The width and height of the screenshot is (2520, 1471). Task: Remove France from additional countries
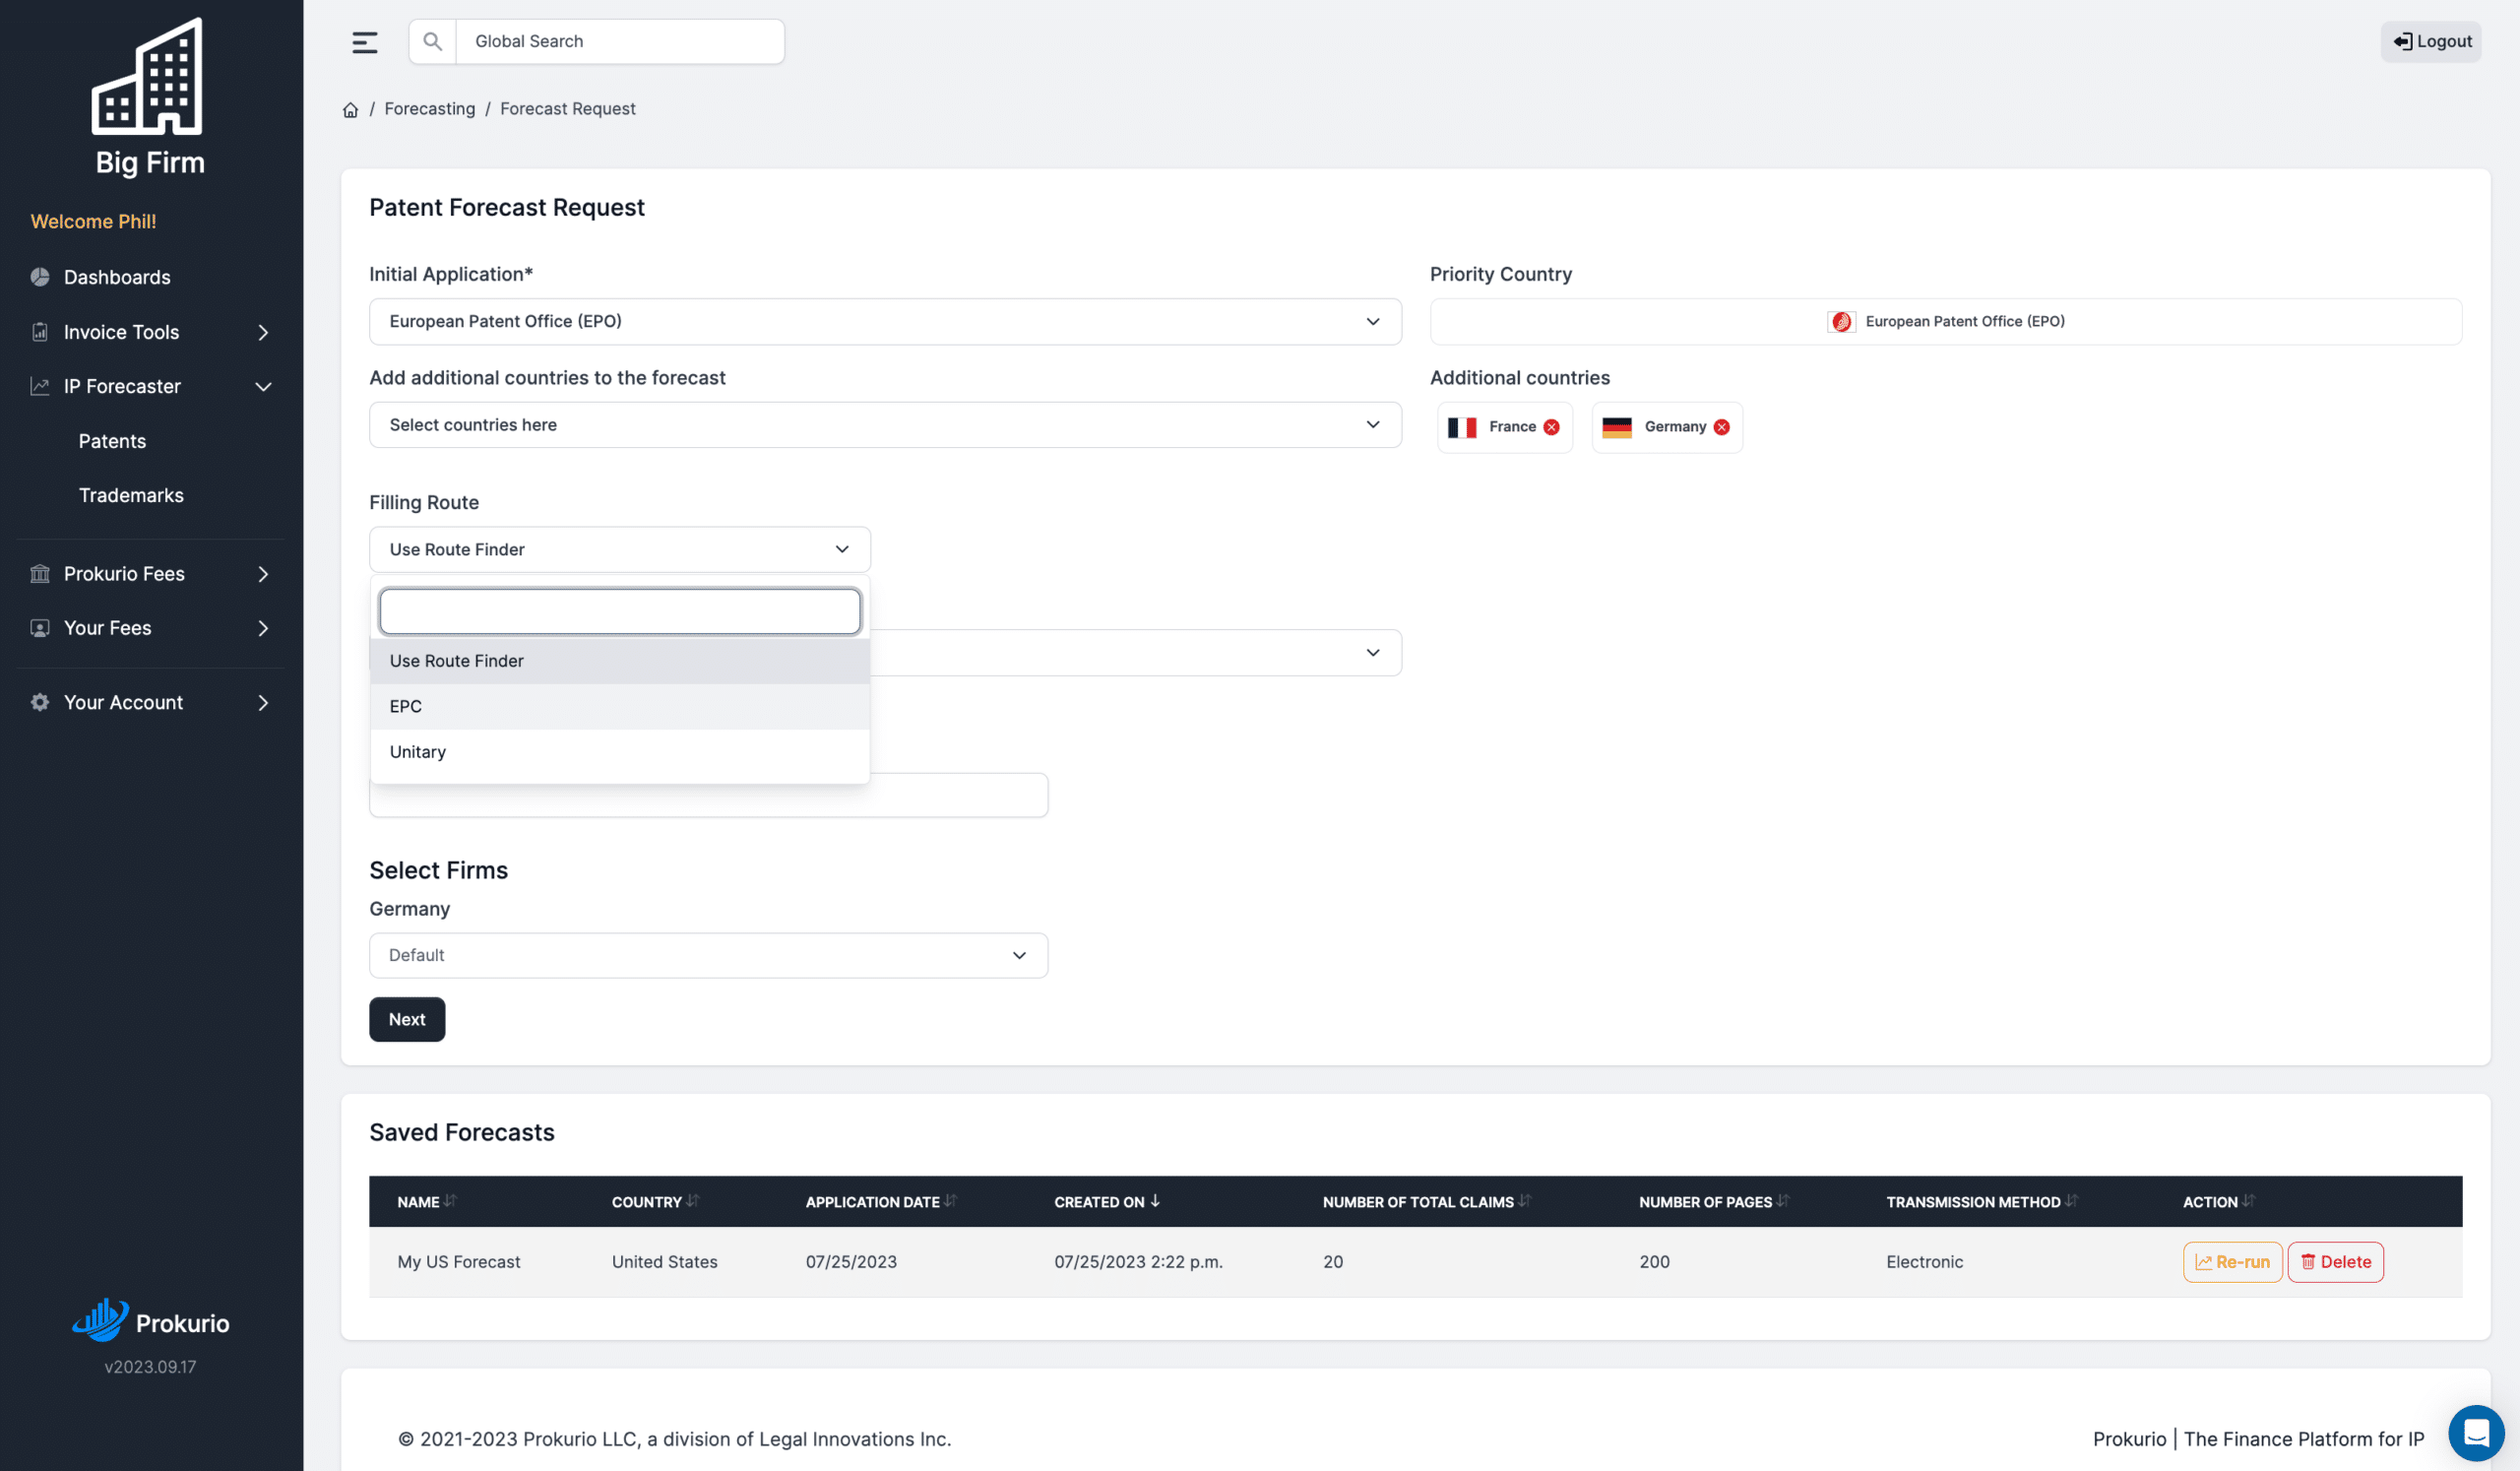1551,427
